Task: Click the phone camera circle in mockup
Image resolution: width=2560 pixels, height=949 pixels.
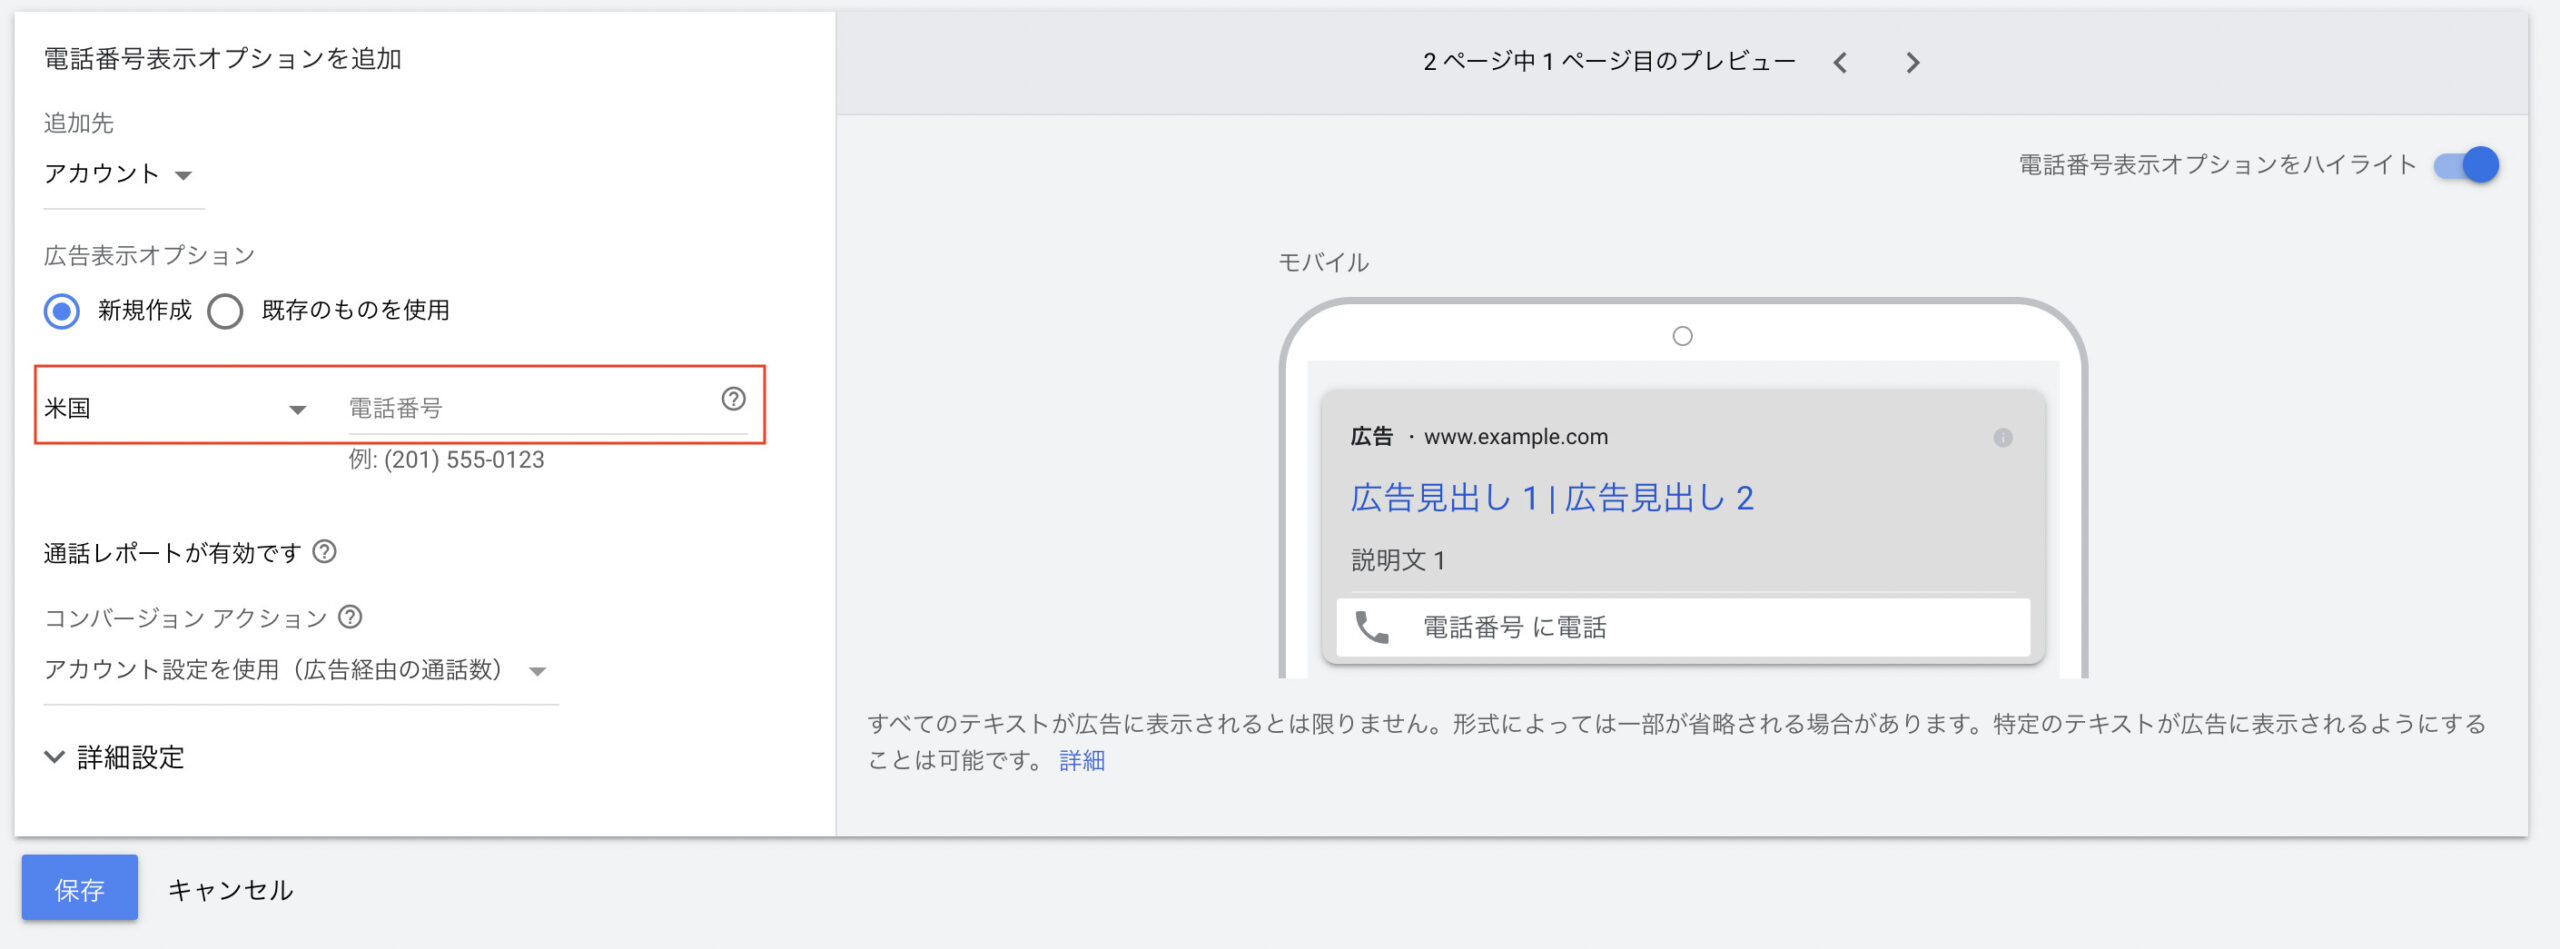Action: [x=1682, y=337]
